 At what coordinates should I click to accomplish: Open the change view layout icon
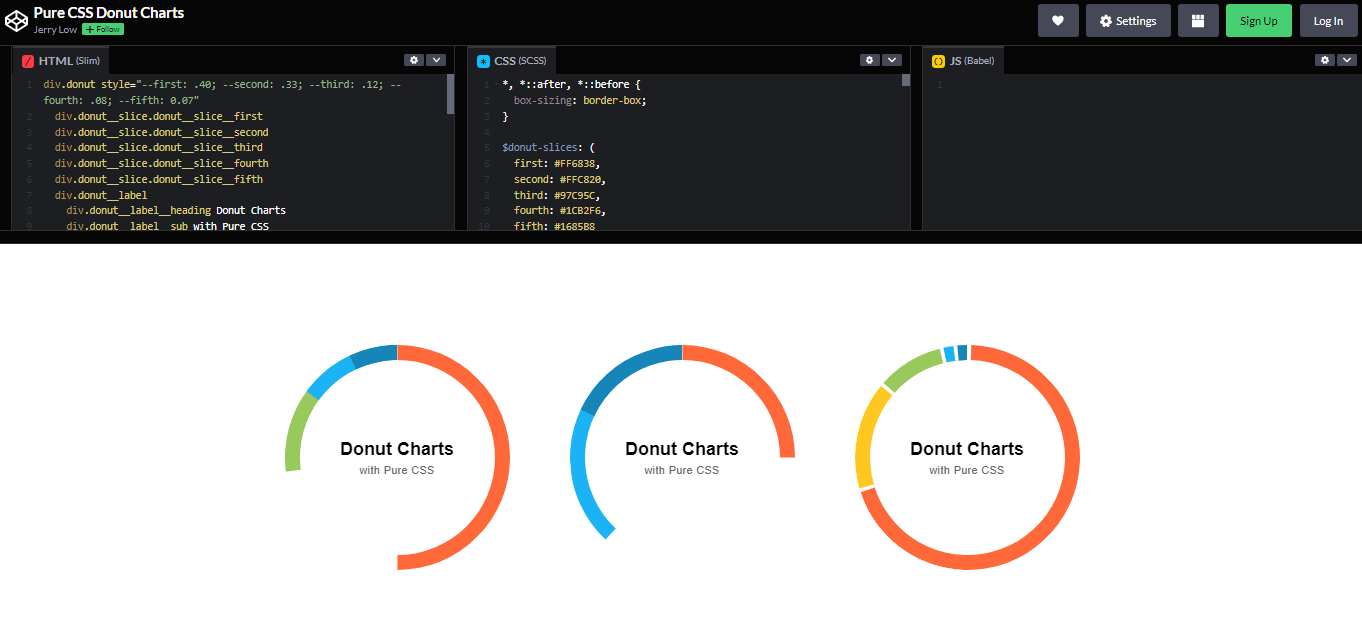[1197, 21]
